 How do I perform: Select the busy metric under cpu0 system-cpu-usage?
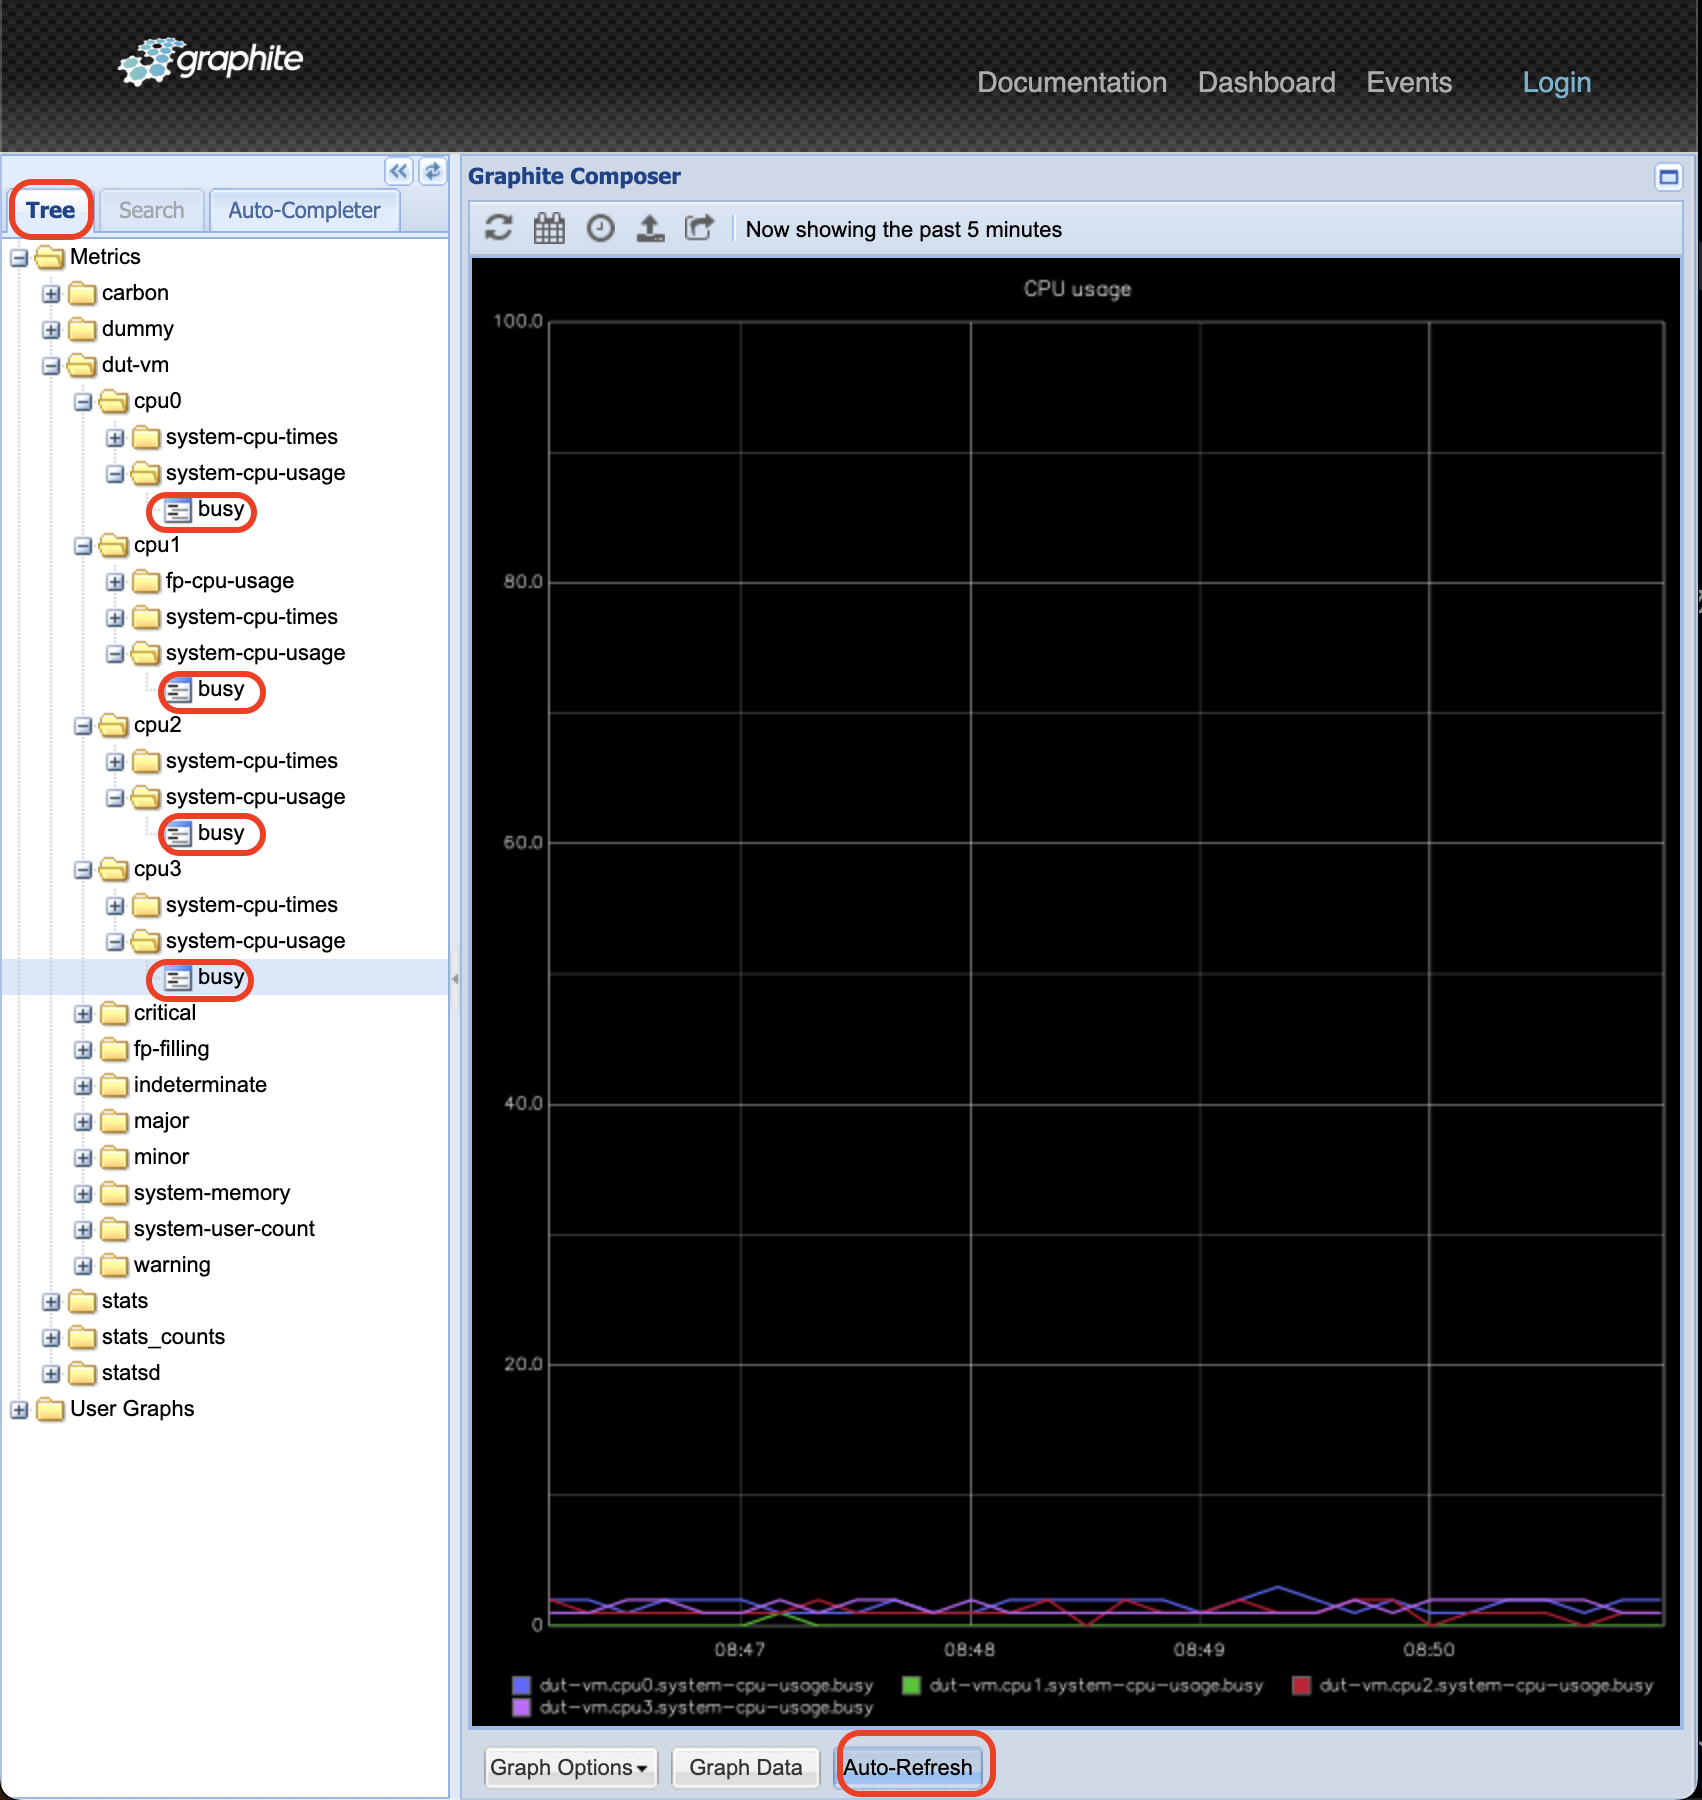220,509
